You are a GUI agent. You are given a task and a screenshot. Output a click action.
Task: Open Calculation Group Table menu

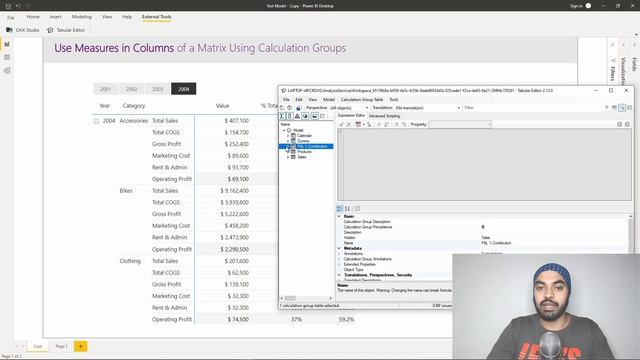pos(362,100)
